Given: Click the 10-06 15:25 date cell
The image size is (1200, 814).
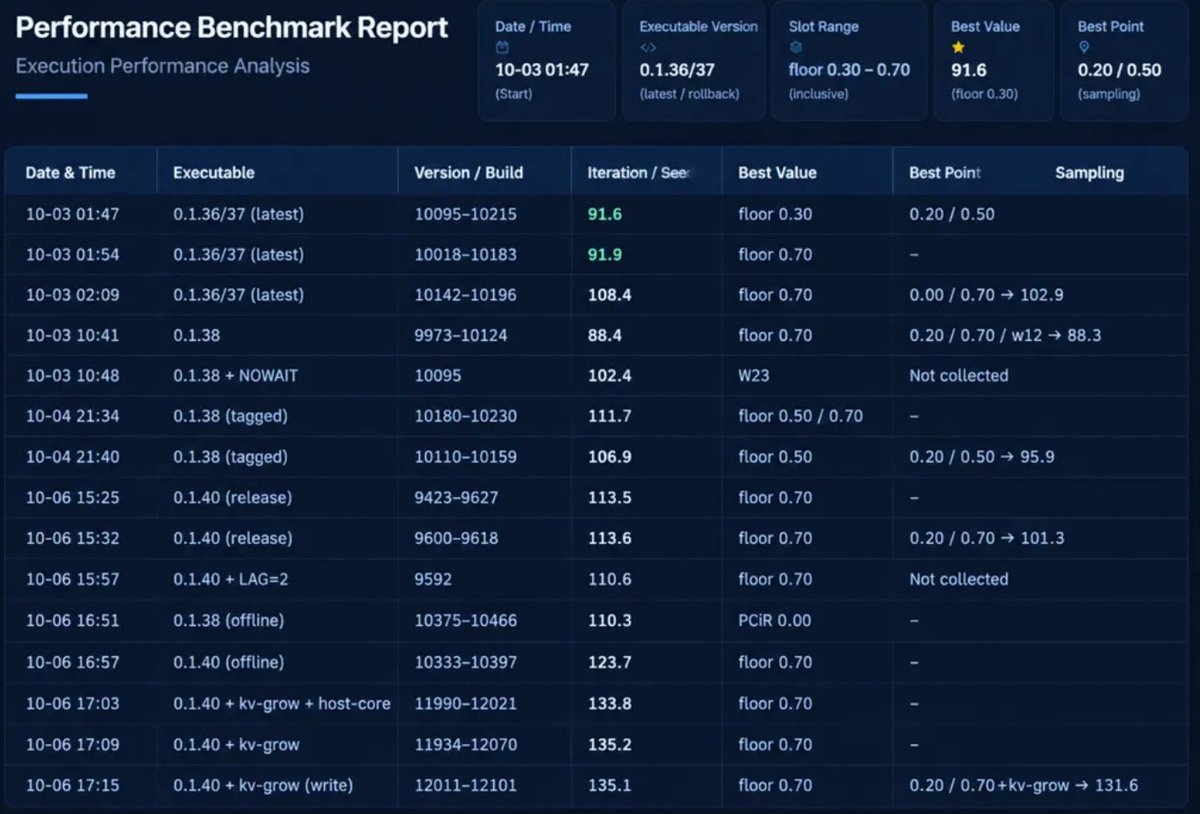Looking at the screenshot, I should click(72, 498).
